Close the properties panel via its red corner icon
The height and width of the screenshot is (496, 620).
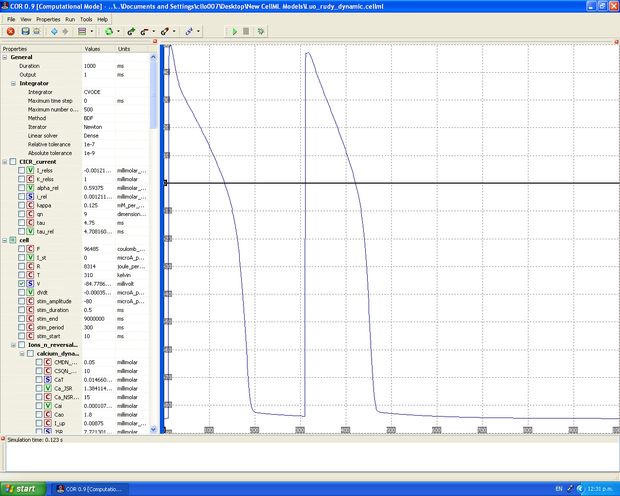pyautogui.click(x=155, y=41)
